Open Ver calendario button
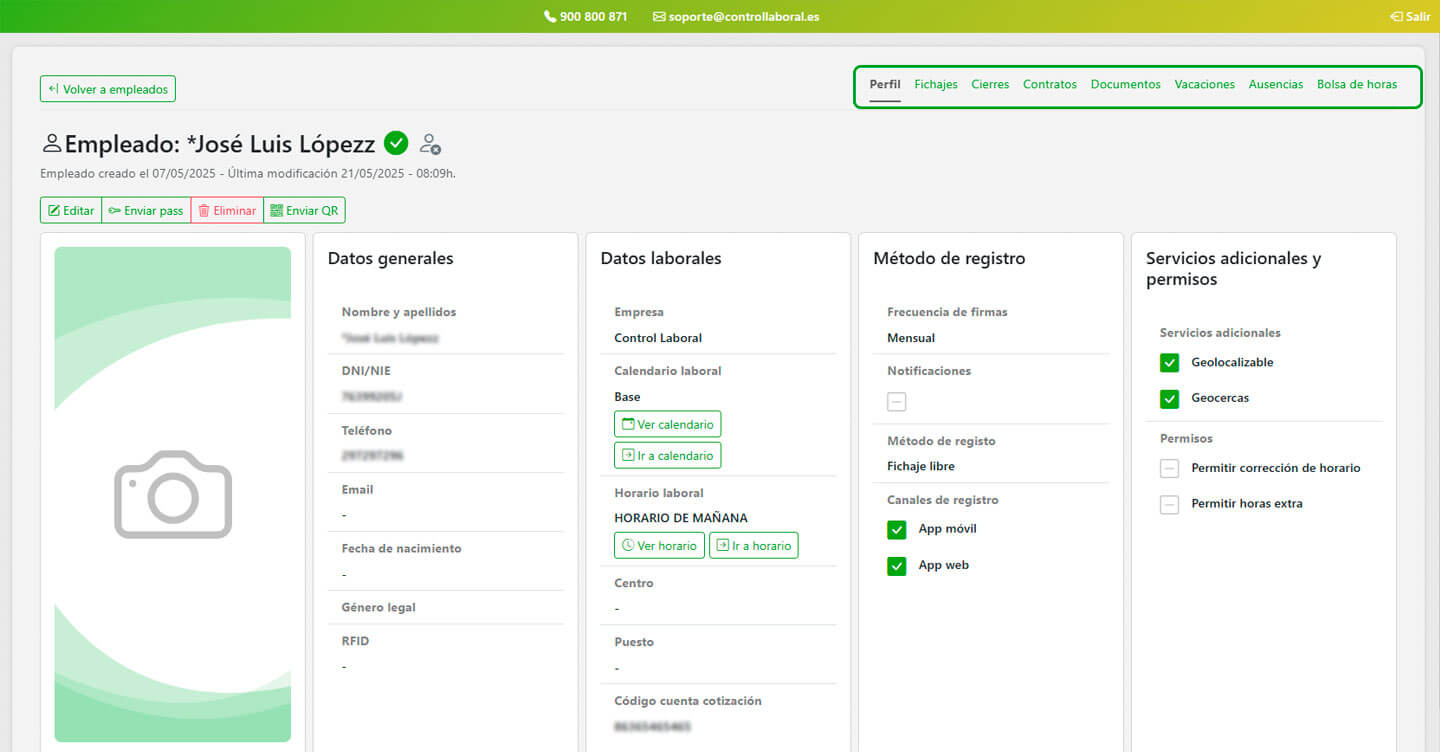This screenshot has height=752, width=1440. point(667,424)
